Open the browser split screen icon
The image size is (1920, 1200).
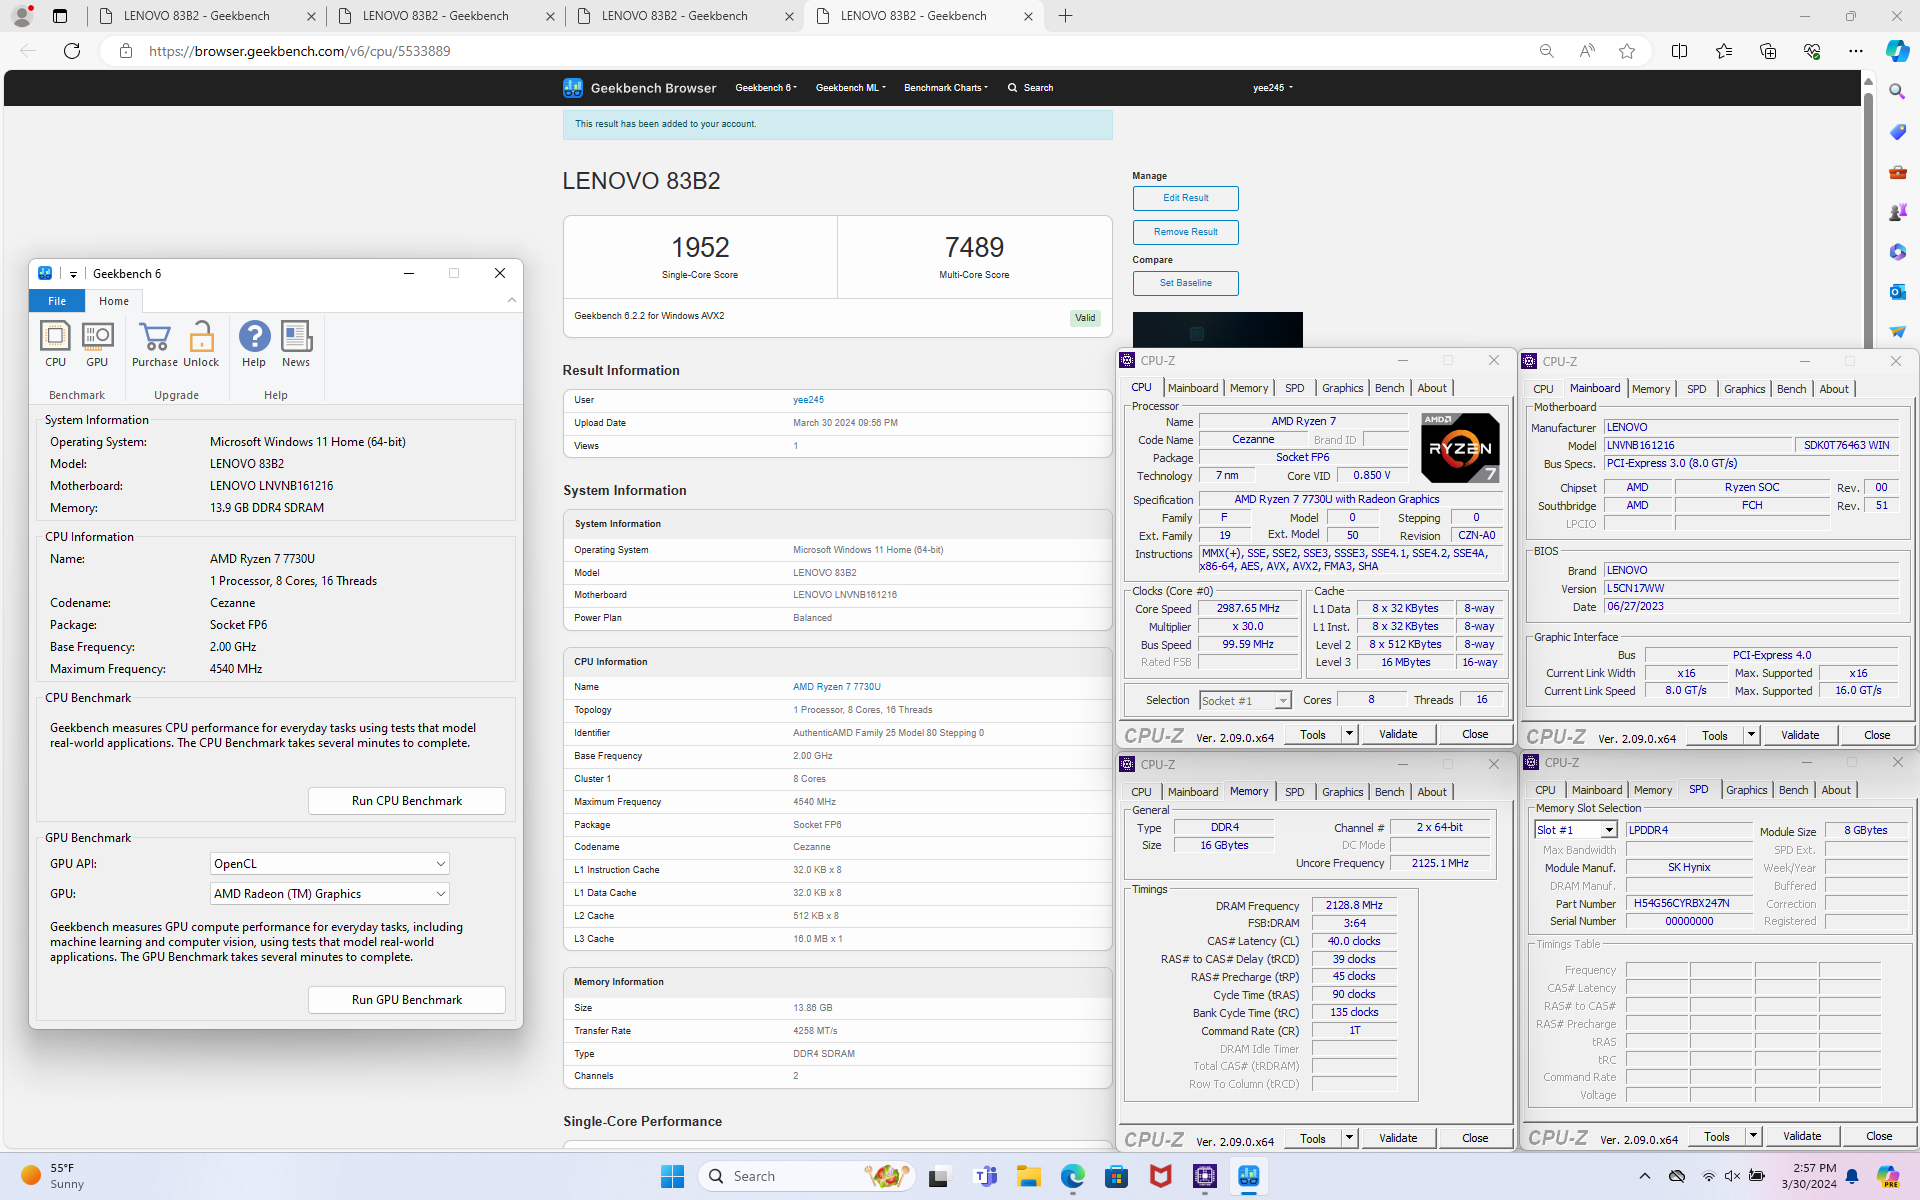click(1679, 51)
